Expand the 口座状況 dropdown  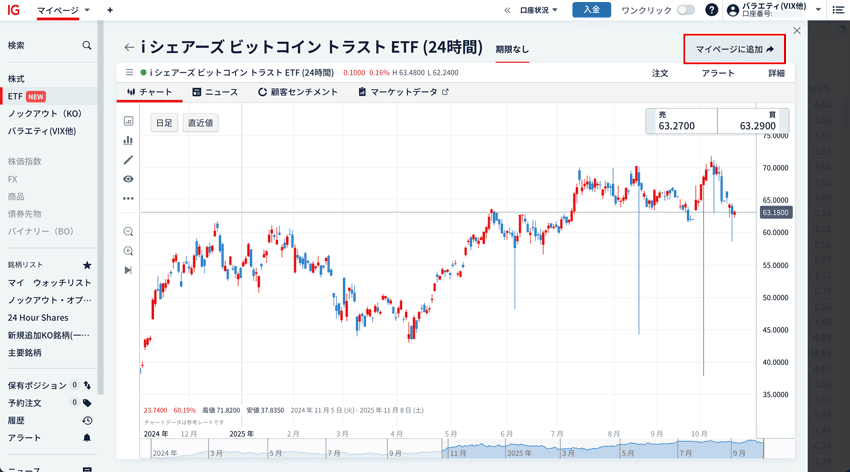click(x=539, y=10)
